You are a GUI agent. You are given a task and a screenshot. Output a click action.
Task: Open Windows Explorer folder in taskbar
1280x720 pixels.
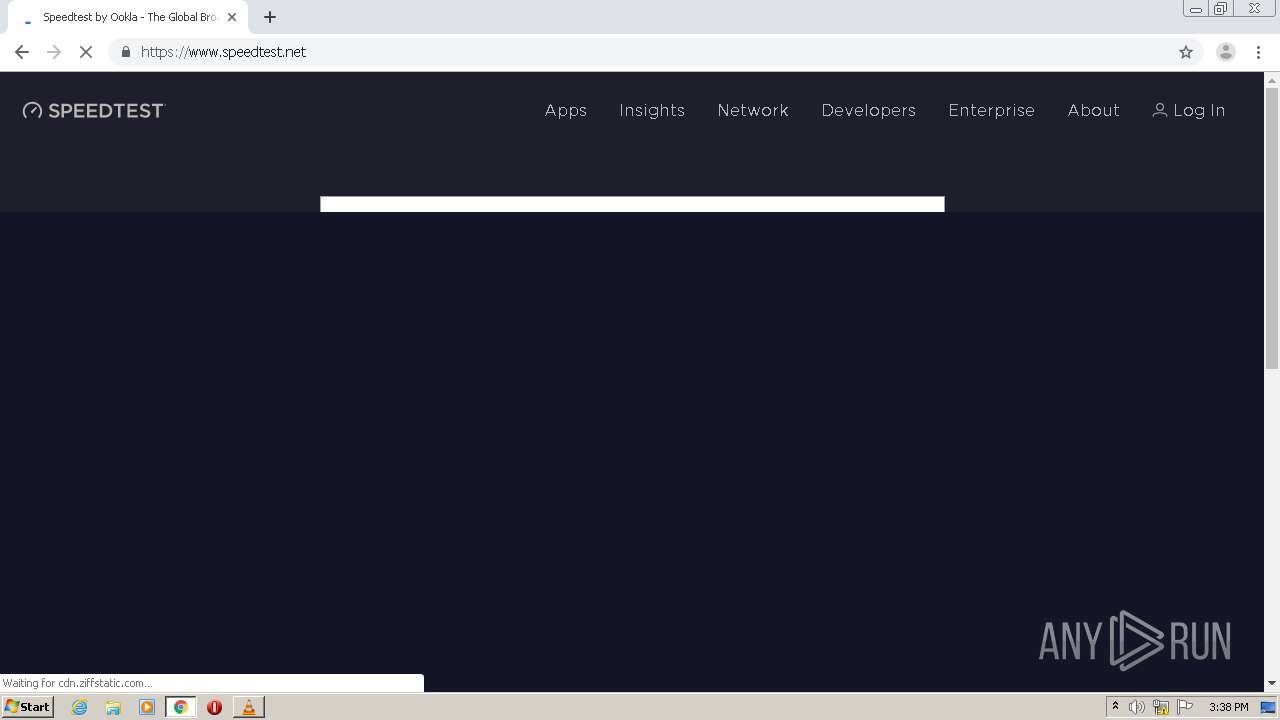click(x=113, y=707)
